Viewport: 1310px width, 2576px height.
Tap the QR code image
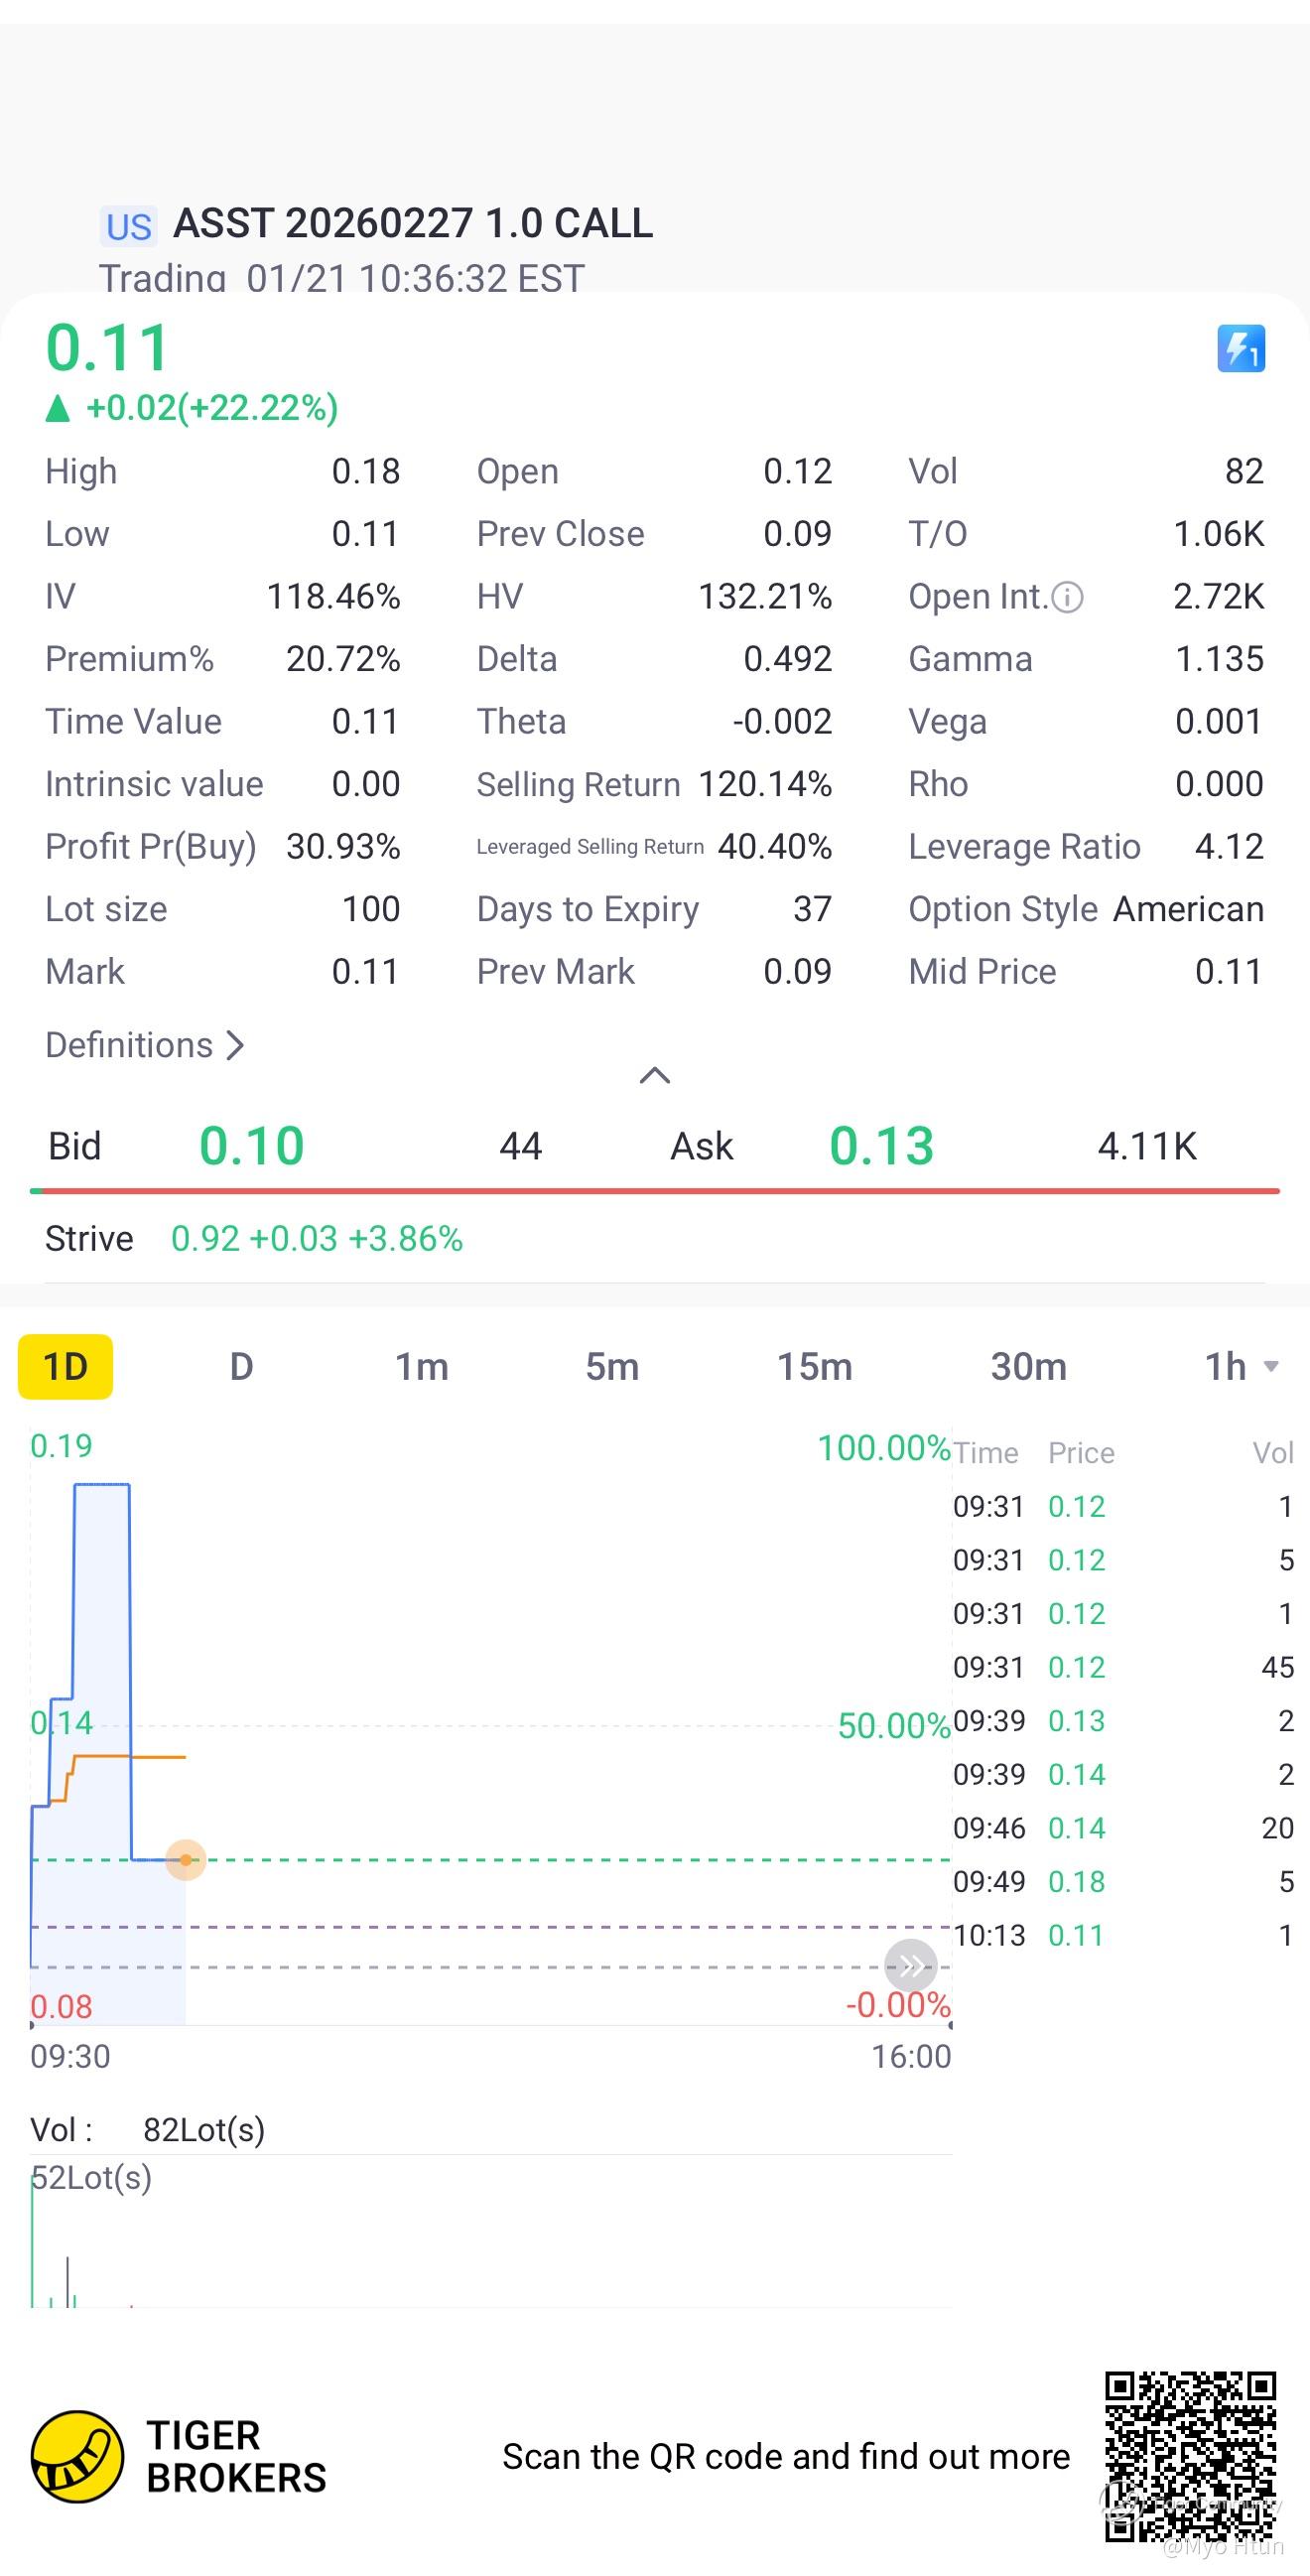tap(1190, 2455)
